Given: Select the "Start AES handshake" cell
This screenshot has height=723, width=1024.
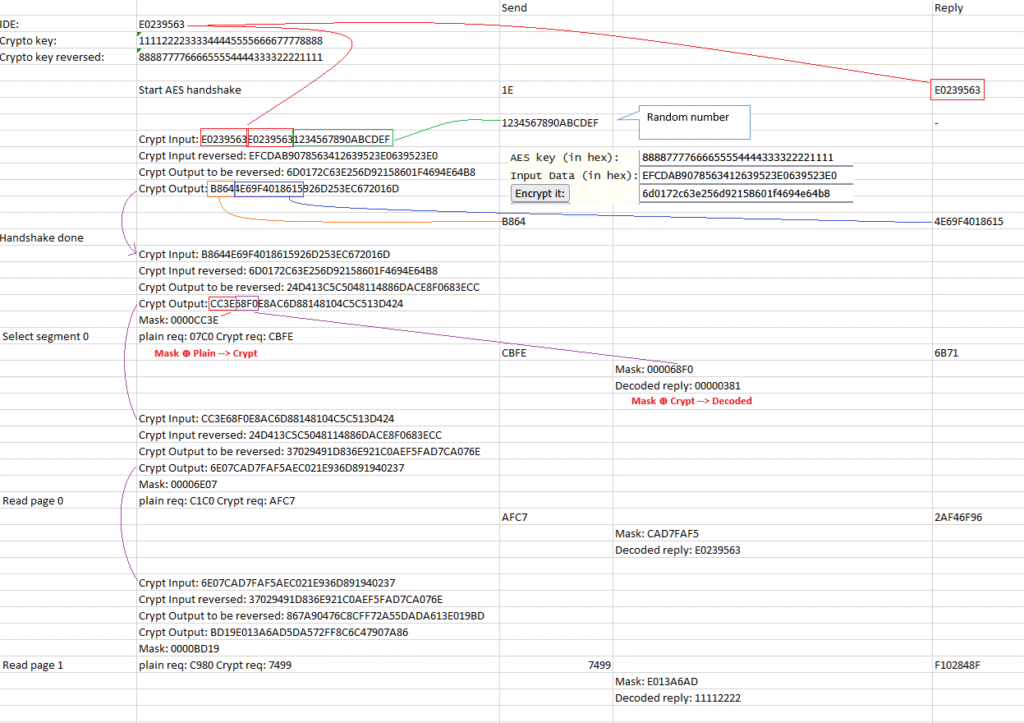Looking at the screenshot, I should pos(189,89).
